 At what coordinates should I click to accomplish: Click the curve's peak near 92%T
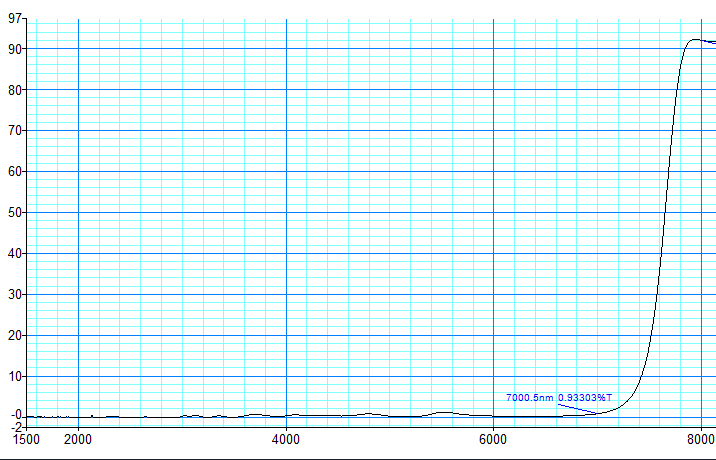click(695, 40)
